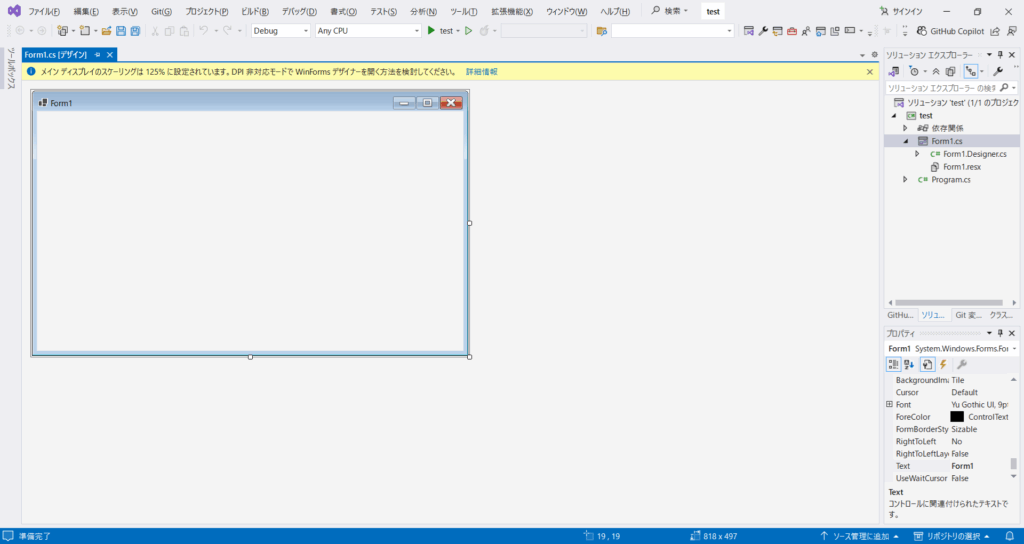This screenshot has width=1024, height=544.
Task: Open the Solution Explorer wrench properties icon
Action: click(997, 72)
